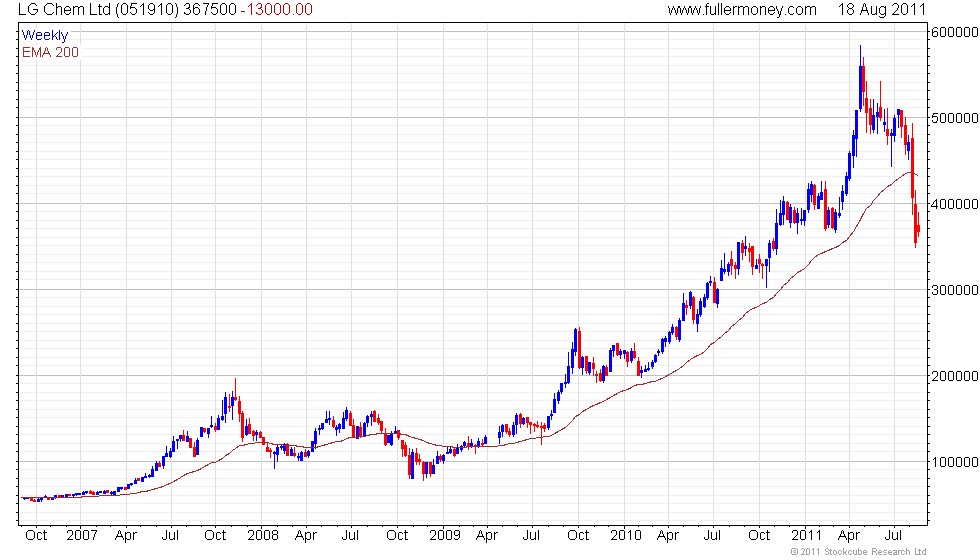Click the 400000 price axis label
Viewport: 980px width, 560px height.
[x=954, y=204]
